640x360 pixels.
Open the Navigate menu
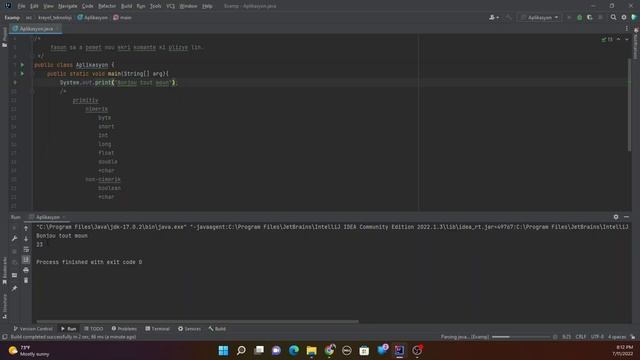pyautogui.click(x=67, y=6)
